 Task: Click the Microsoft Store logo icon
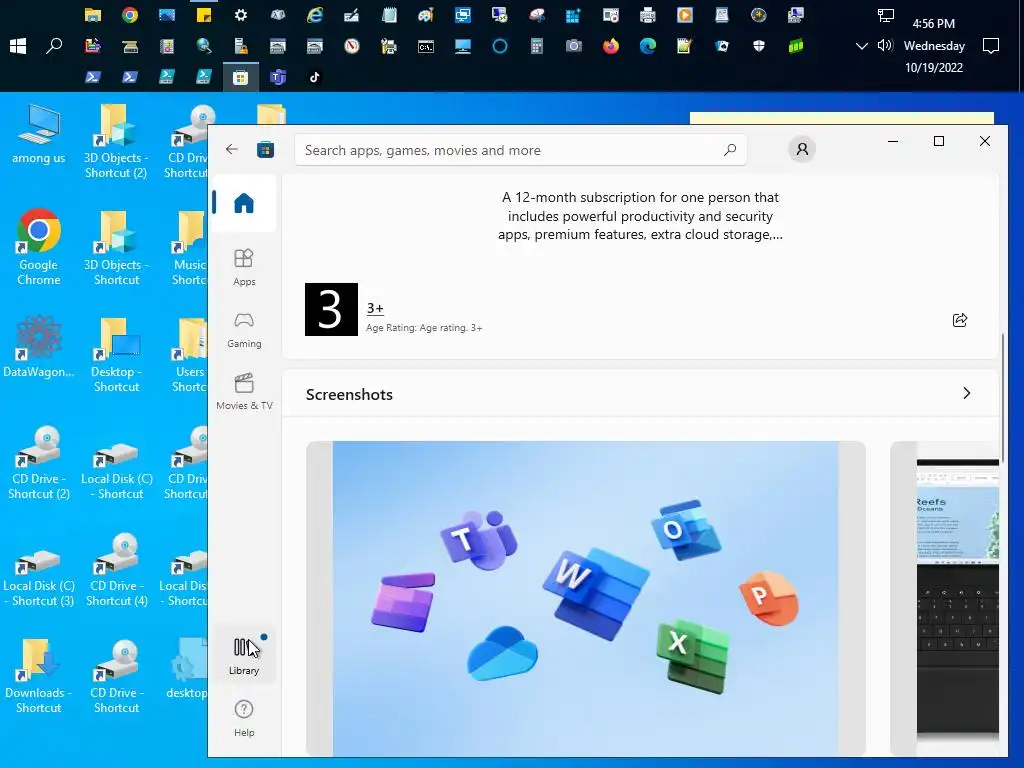click(265, 150)
